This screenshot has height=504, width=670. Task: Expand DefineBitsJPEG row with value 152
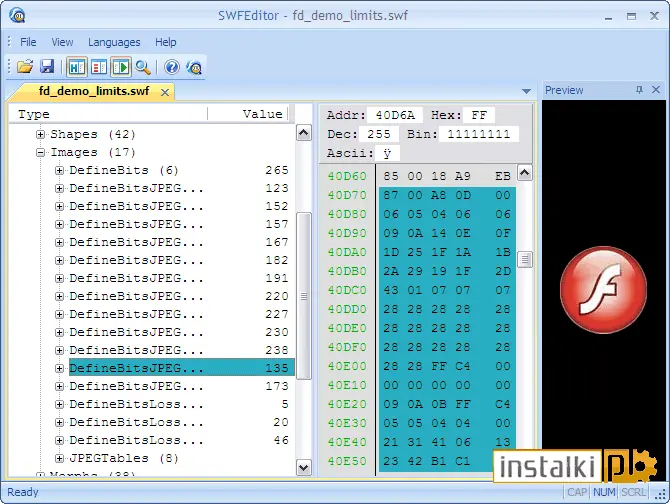[59, 206]
